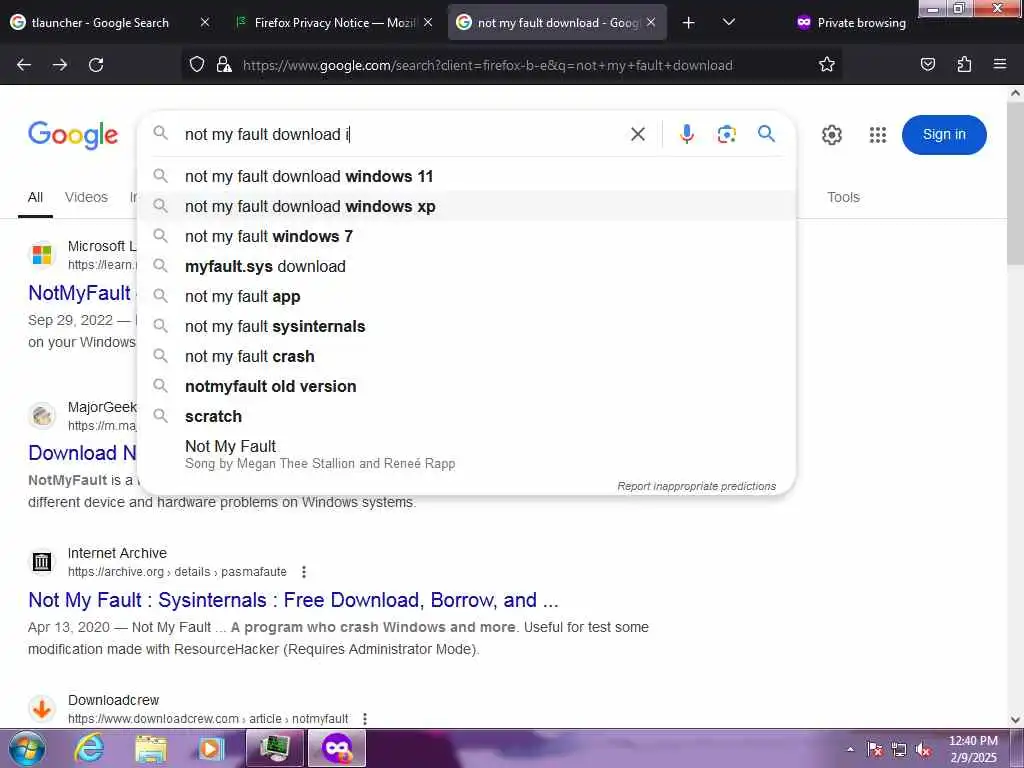Choose suggestion 'not my fault sysinternals'

467,327
